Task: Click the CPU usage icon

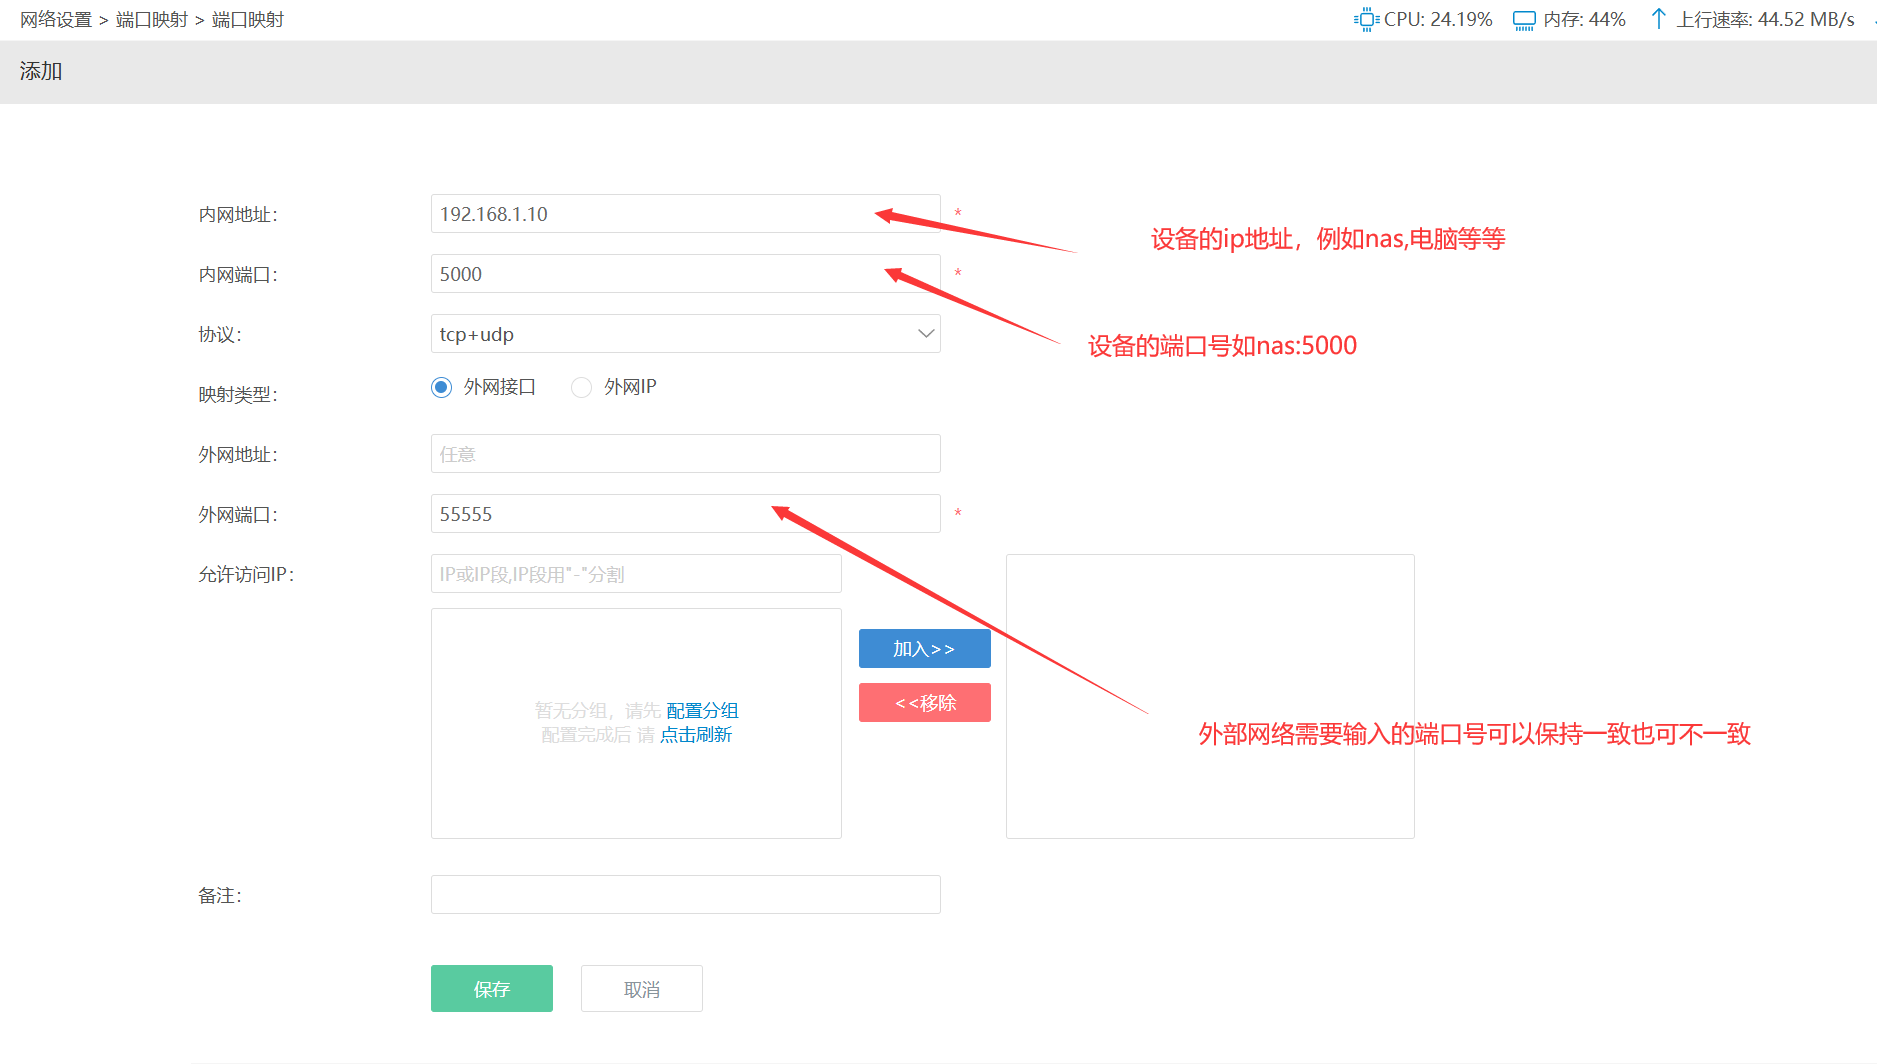Action: click(x=1366, y=18)
